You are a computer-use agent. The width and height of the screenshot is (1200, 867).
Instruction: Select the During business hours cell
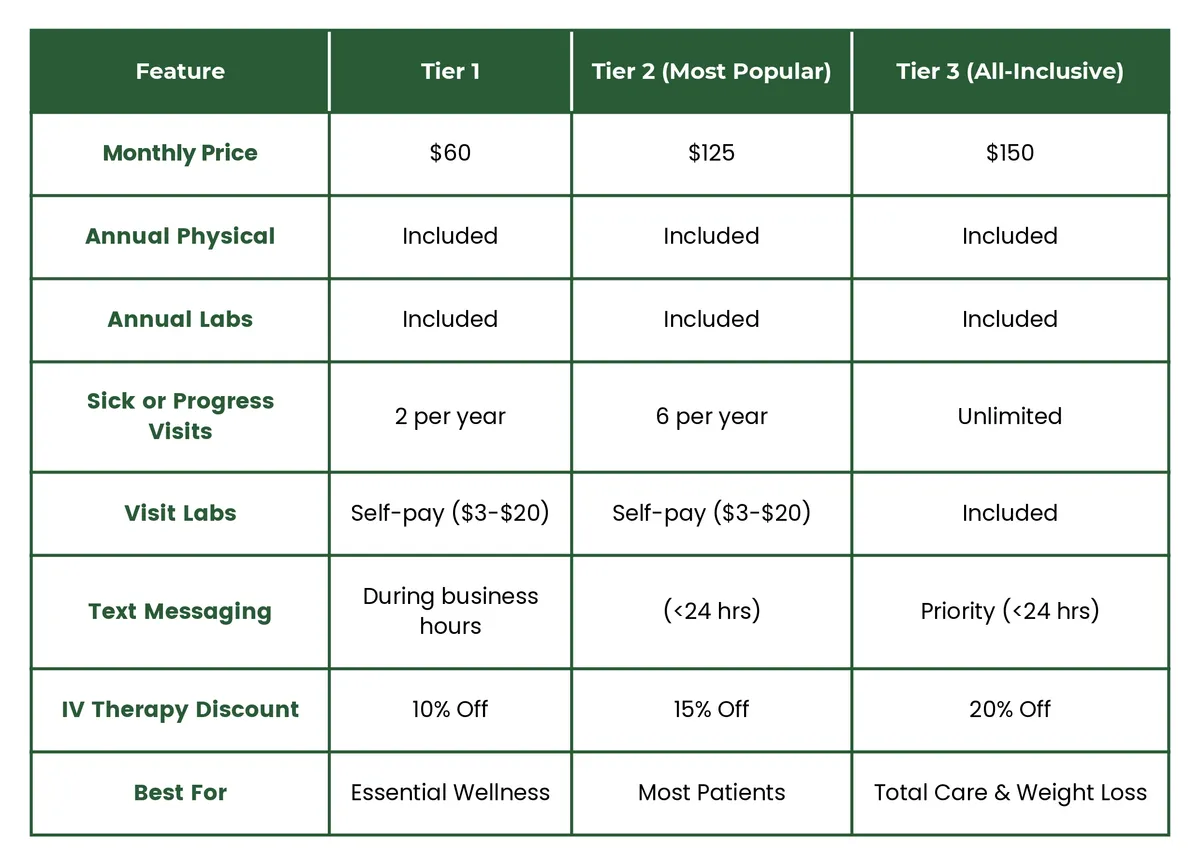pos(450,611)
